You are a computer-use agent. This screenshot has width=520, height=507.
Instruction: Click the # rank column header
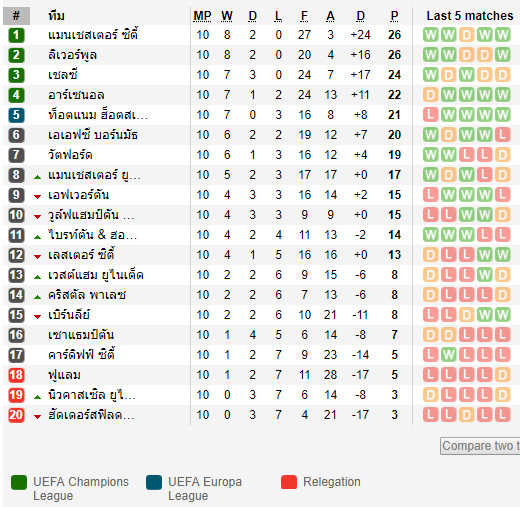point(16,16)
